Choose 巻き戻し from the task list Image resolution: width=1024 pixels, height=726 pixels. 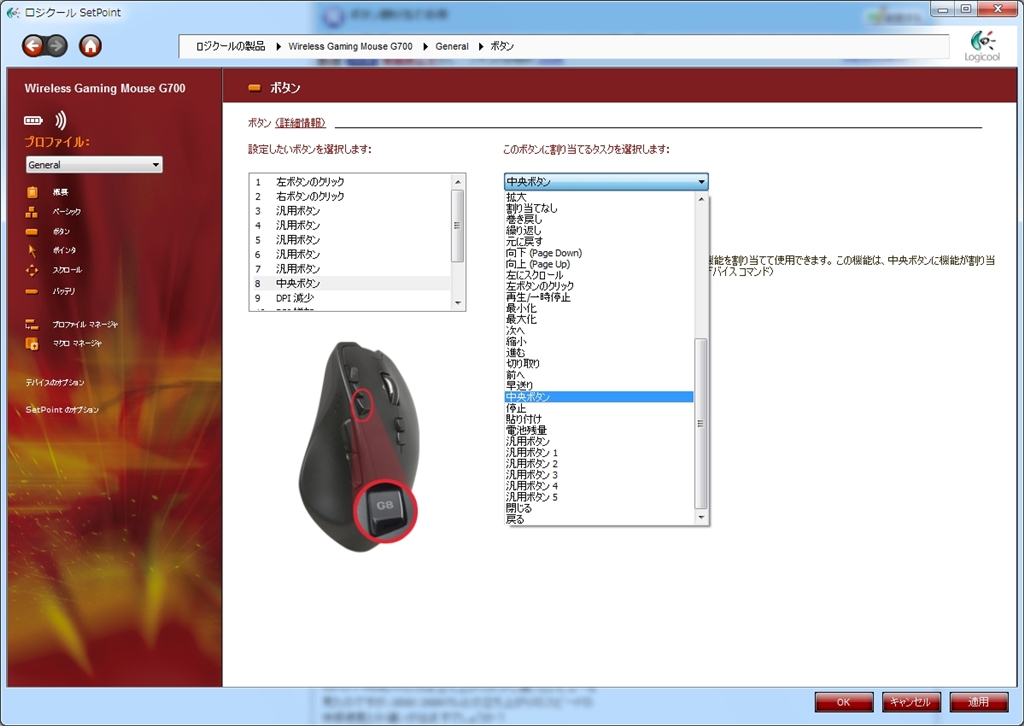[x=599, y=219]
